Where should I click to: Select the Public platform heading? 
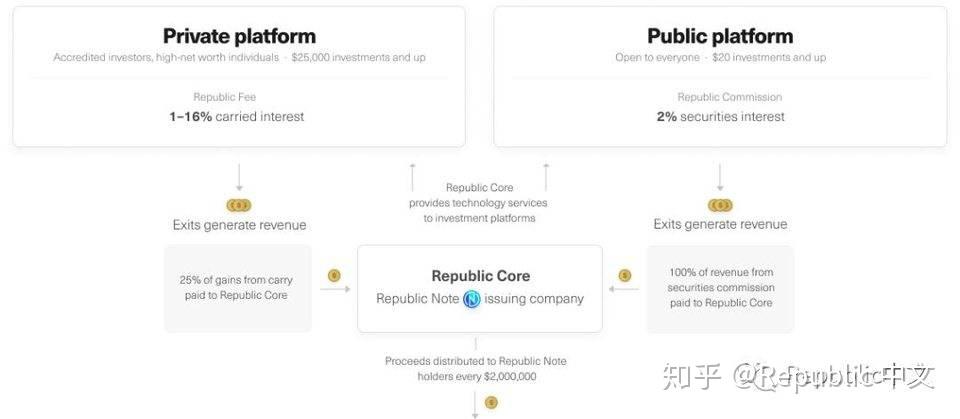point(720,37)
